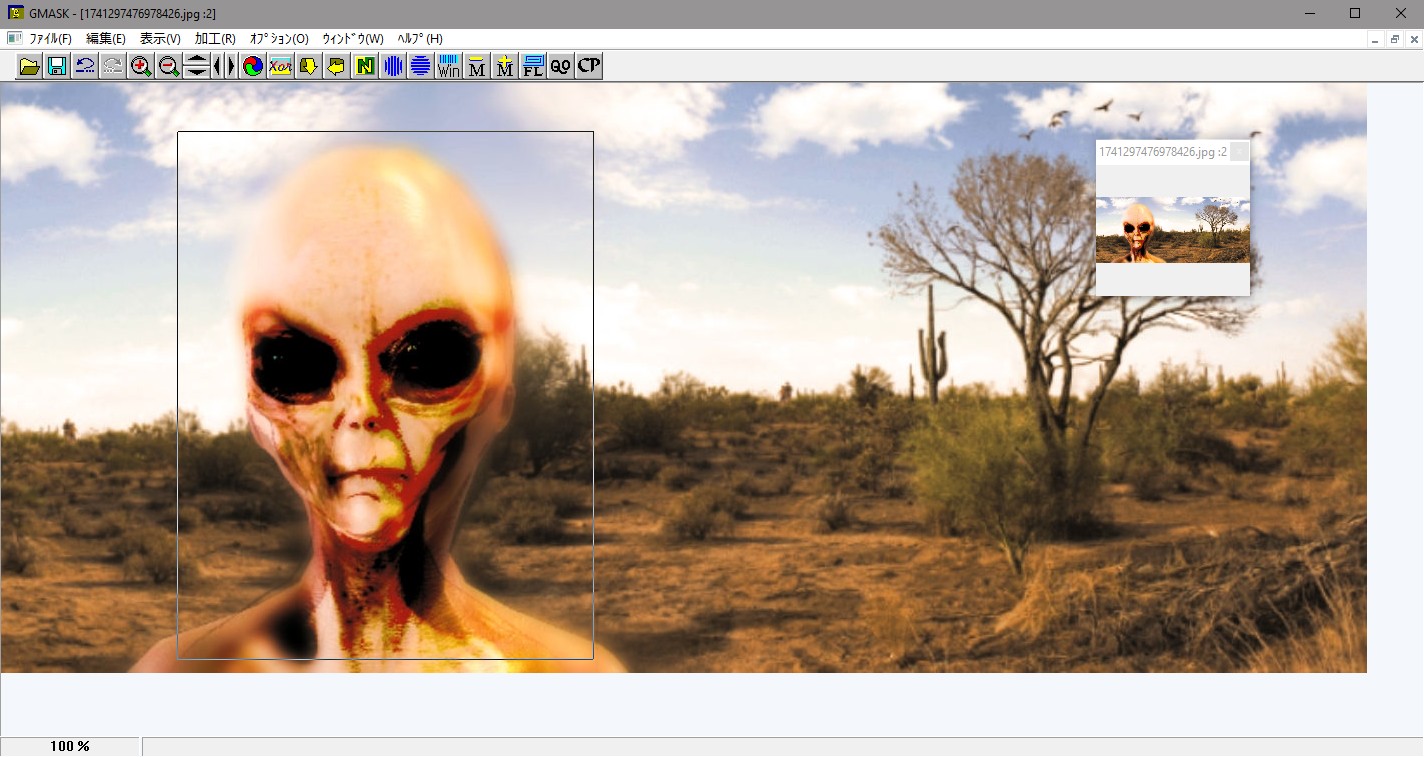
Task: Close the small preview window
Action: [1239, 152]
